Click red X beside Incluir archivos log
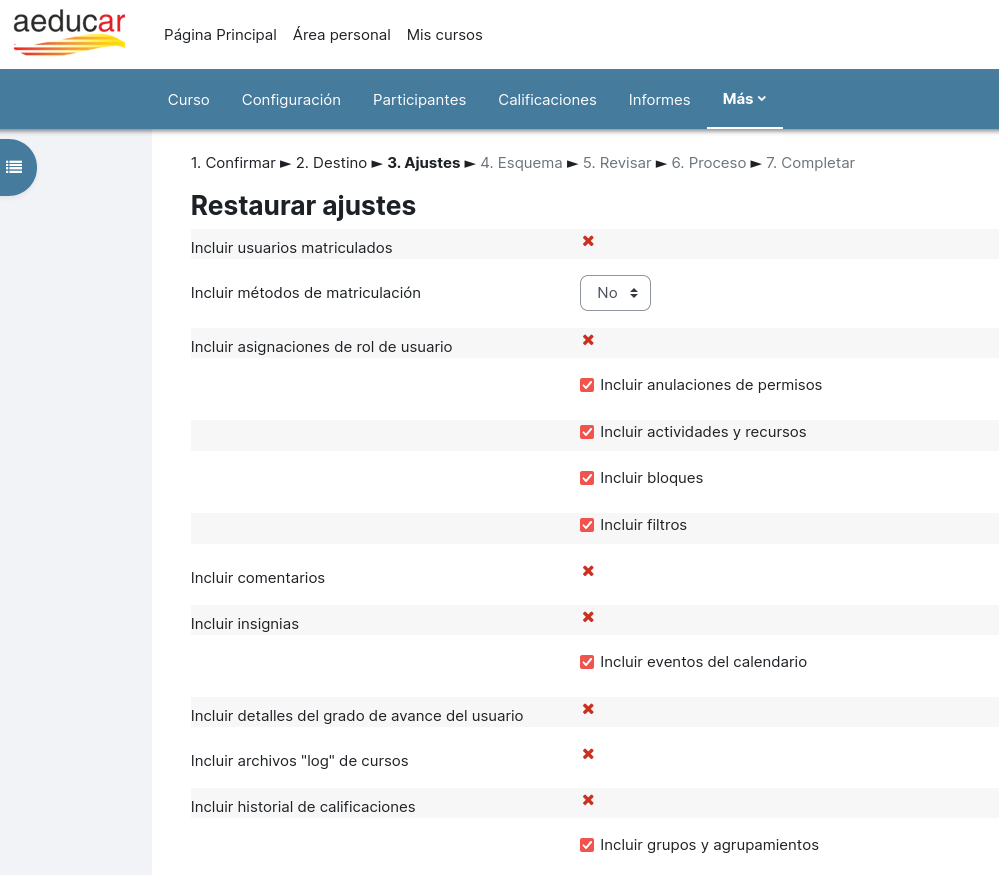 pos(588,754)
